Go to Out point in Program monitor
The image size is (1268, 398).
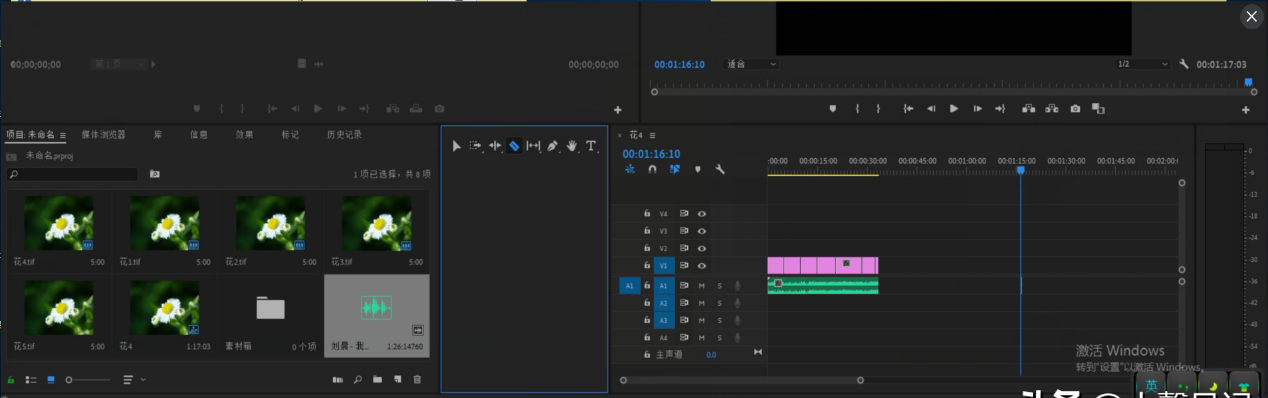tap(1001, 108)
